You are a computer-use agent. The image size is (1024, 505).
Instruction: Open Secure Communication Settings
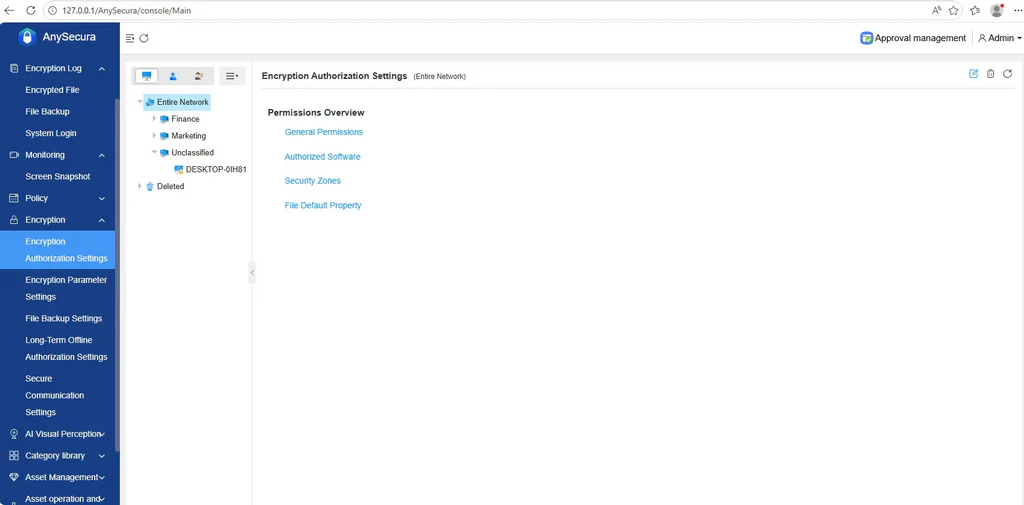pyautogui.click(x=55, y=395)
